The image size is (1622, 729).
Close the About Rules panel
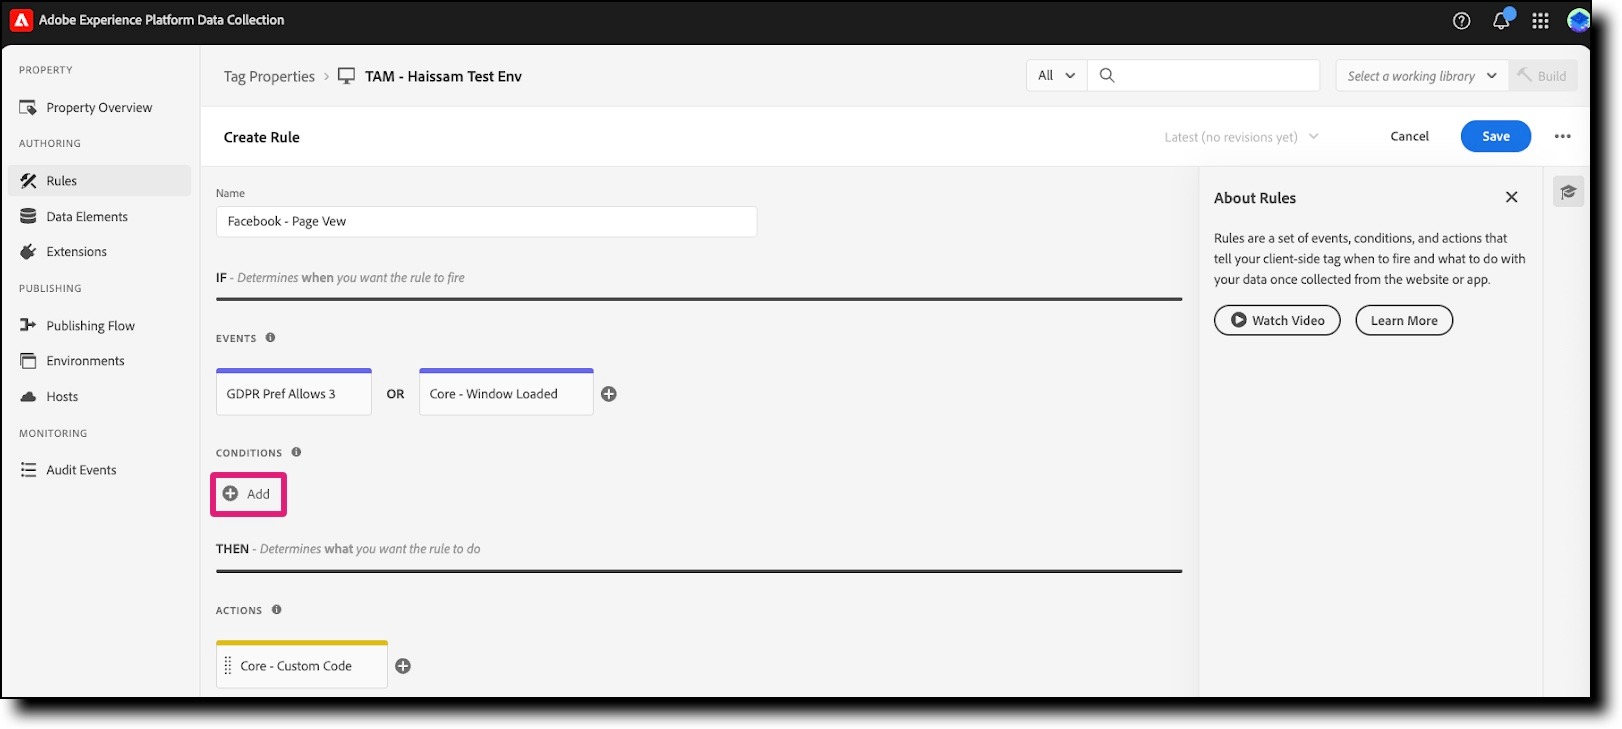pyautogui.click(x=1511, y=197)
